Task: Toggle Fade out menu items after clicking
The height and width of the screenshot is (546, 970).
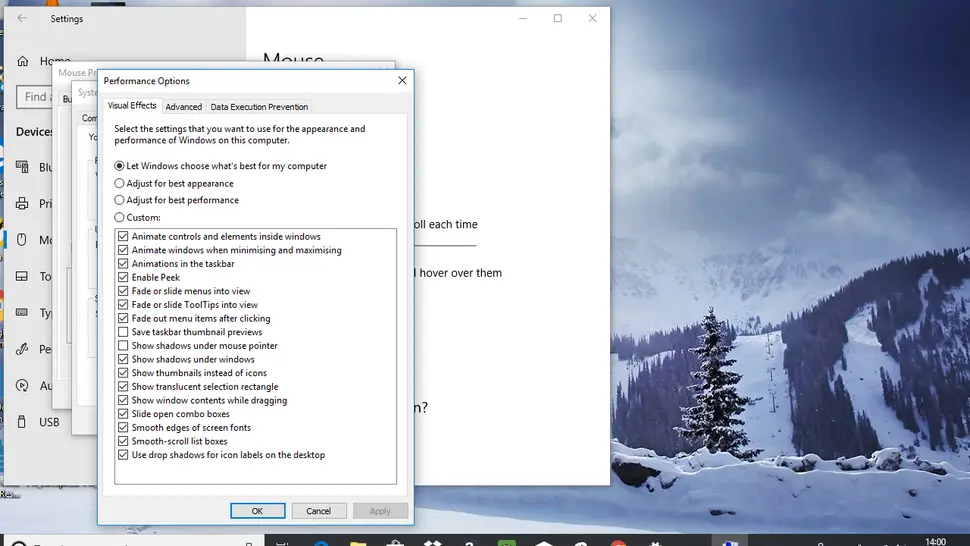Action: point(123,318)
